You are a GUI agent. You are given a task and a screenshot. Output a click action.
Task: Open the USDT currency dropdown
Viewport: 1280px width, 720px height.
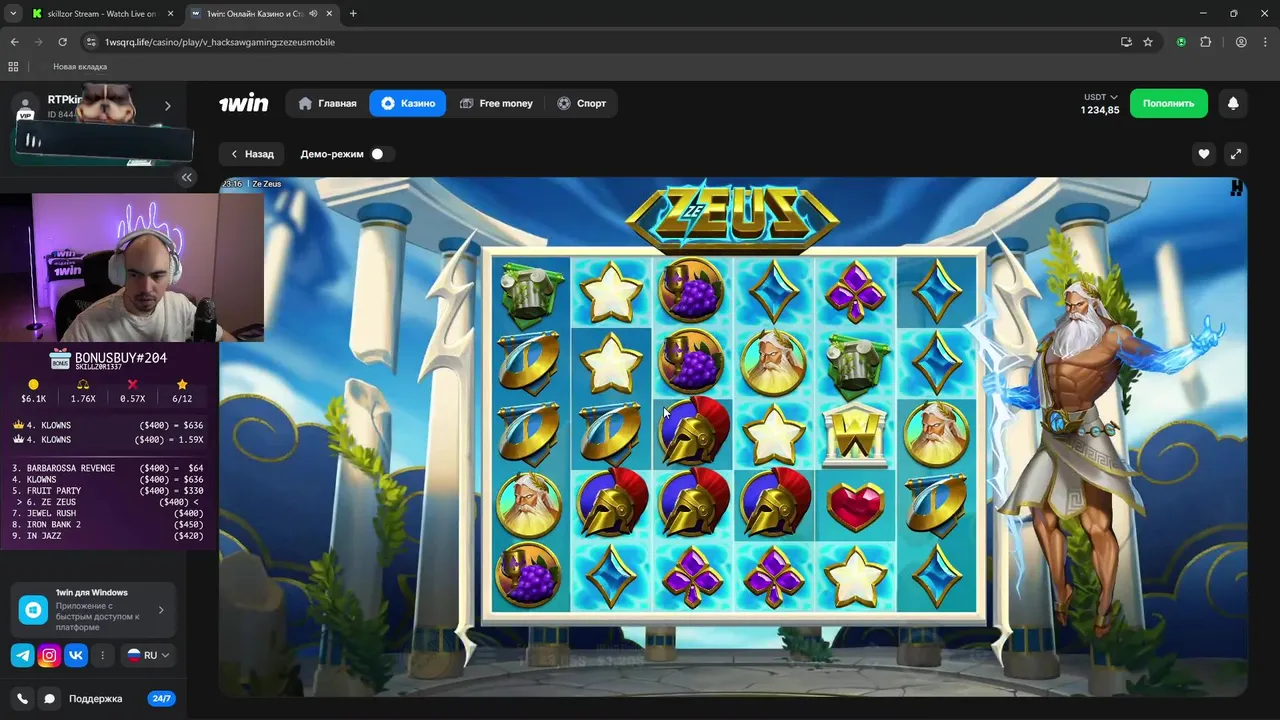(x=1100, y=97)
